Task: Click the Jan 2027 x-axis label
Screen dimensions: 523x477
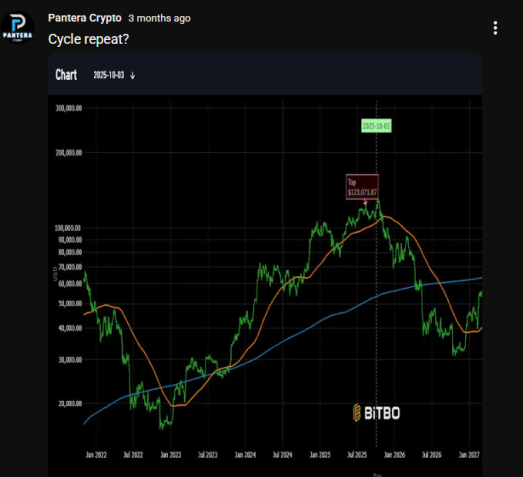Action: point(469,455)
